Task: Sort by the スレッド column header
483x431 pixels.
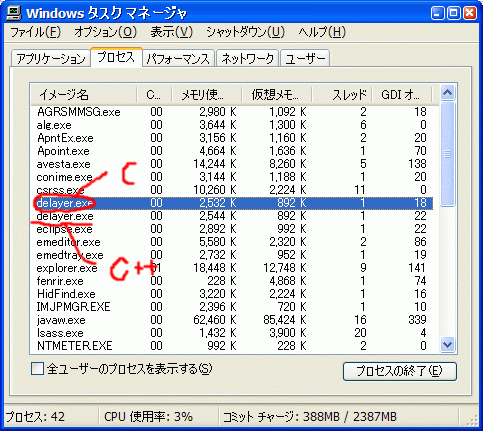Action: 342,95
